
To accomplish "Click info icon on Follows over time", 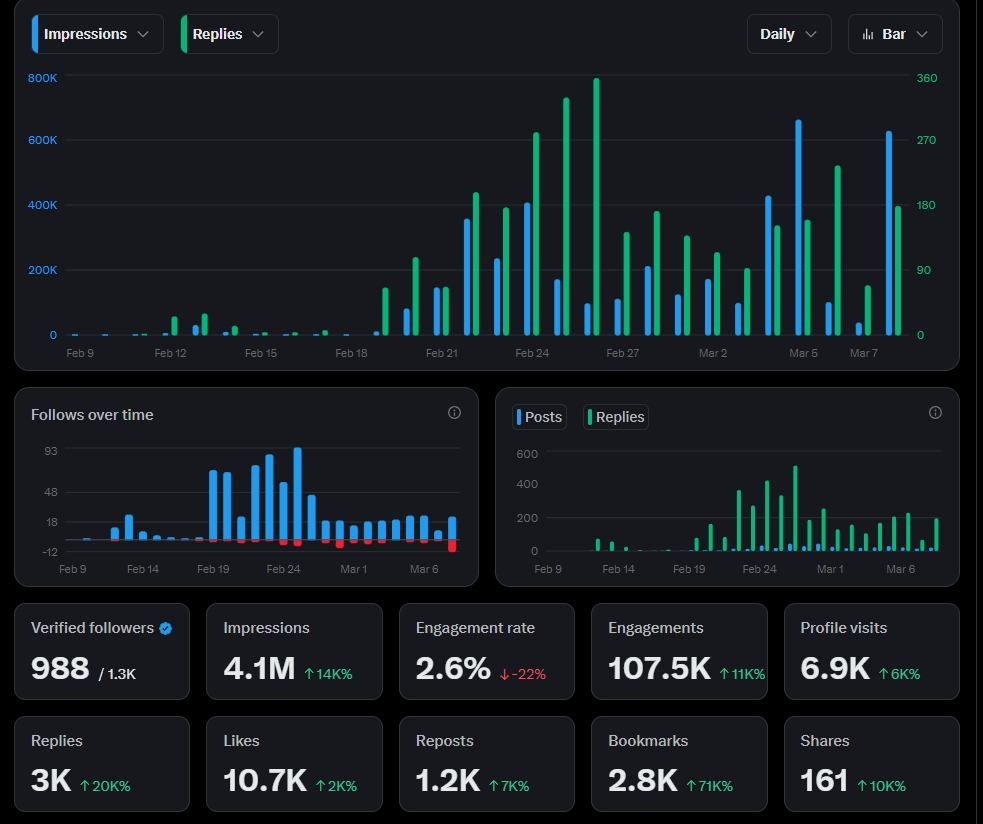I will (455, 413).
